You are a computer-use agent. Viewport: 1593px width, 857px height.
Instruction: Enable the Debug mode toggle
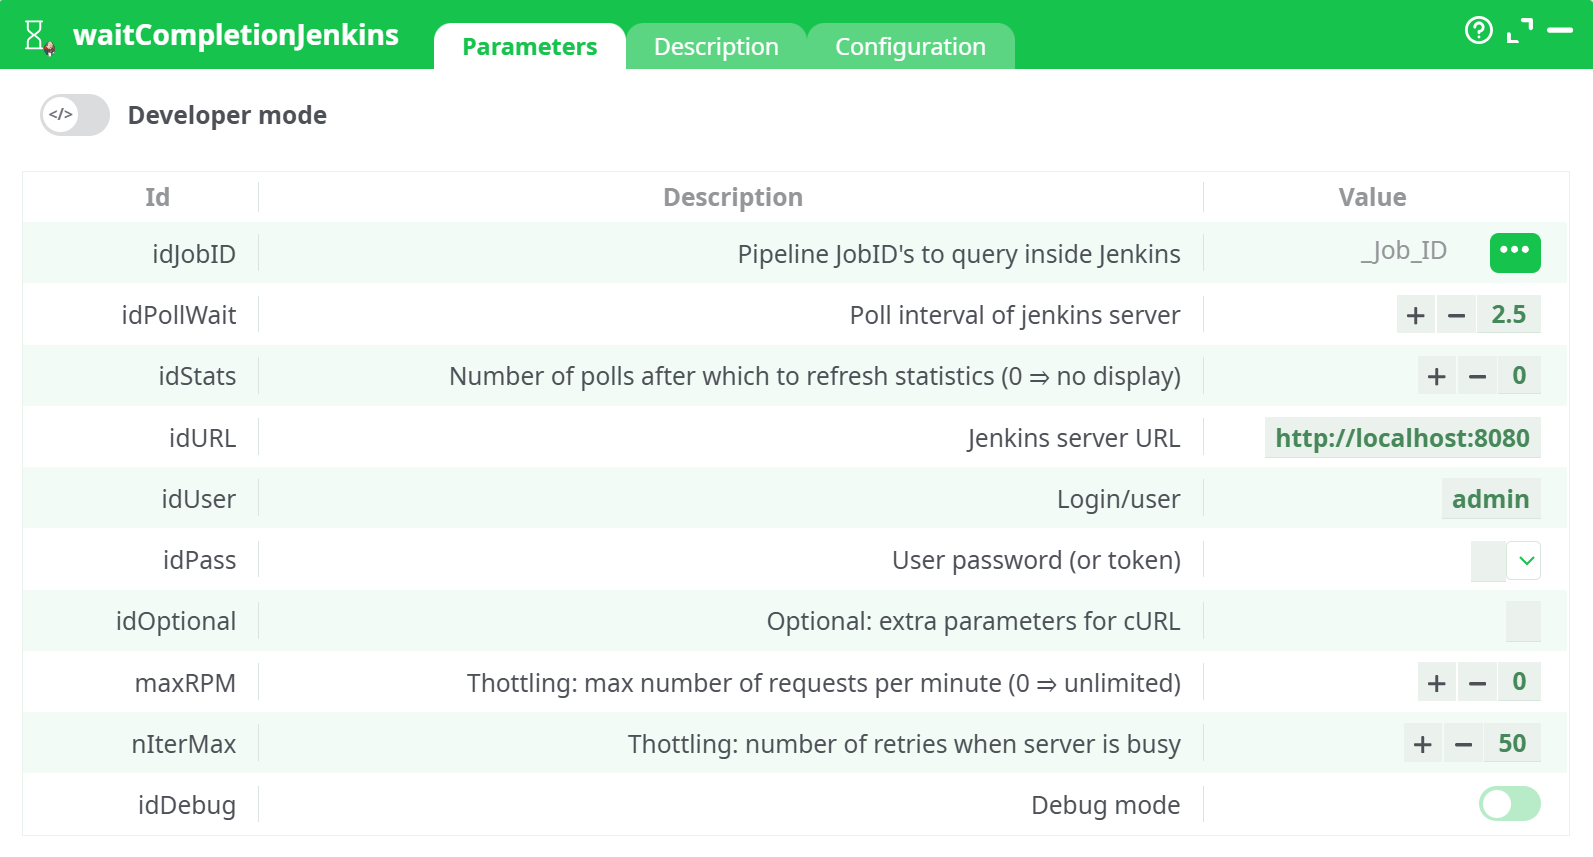(x=1510, y=804)
